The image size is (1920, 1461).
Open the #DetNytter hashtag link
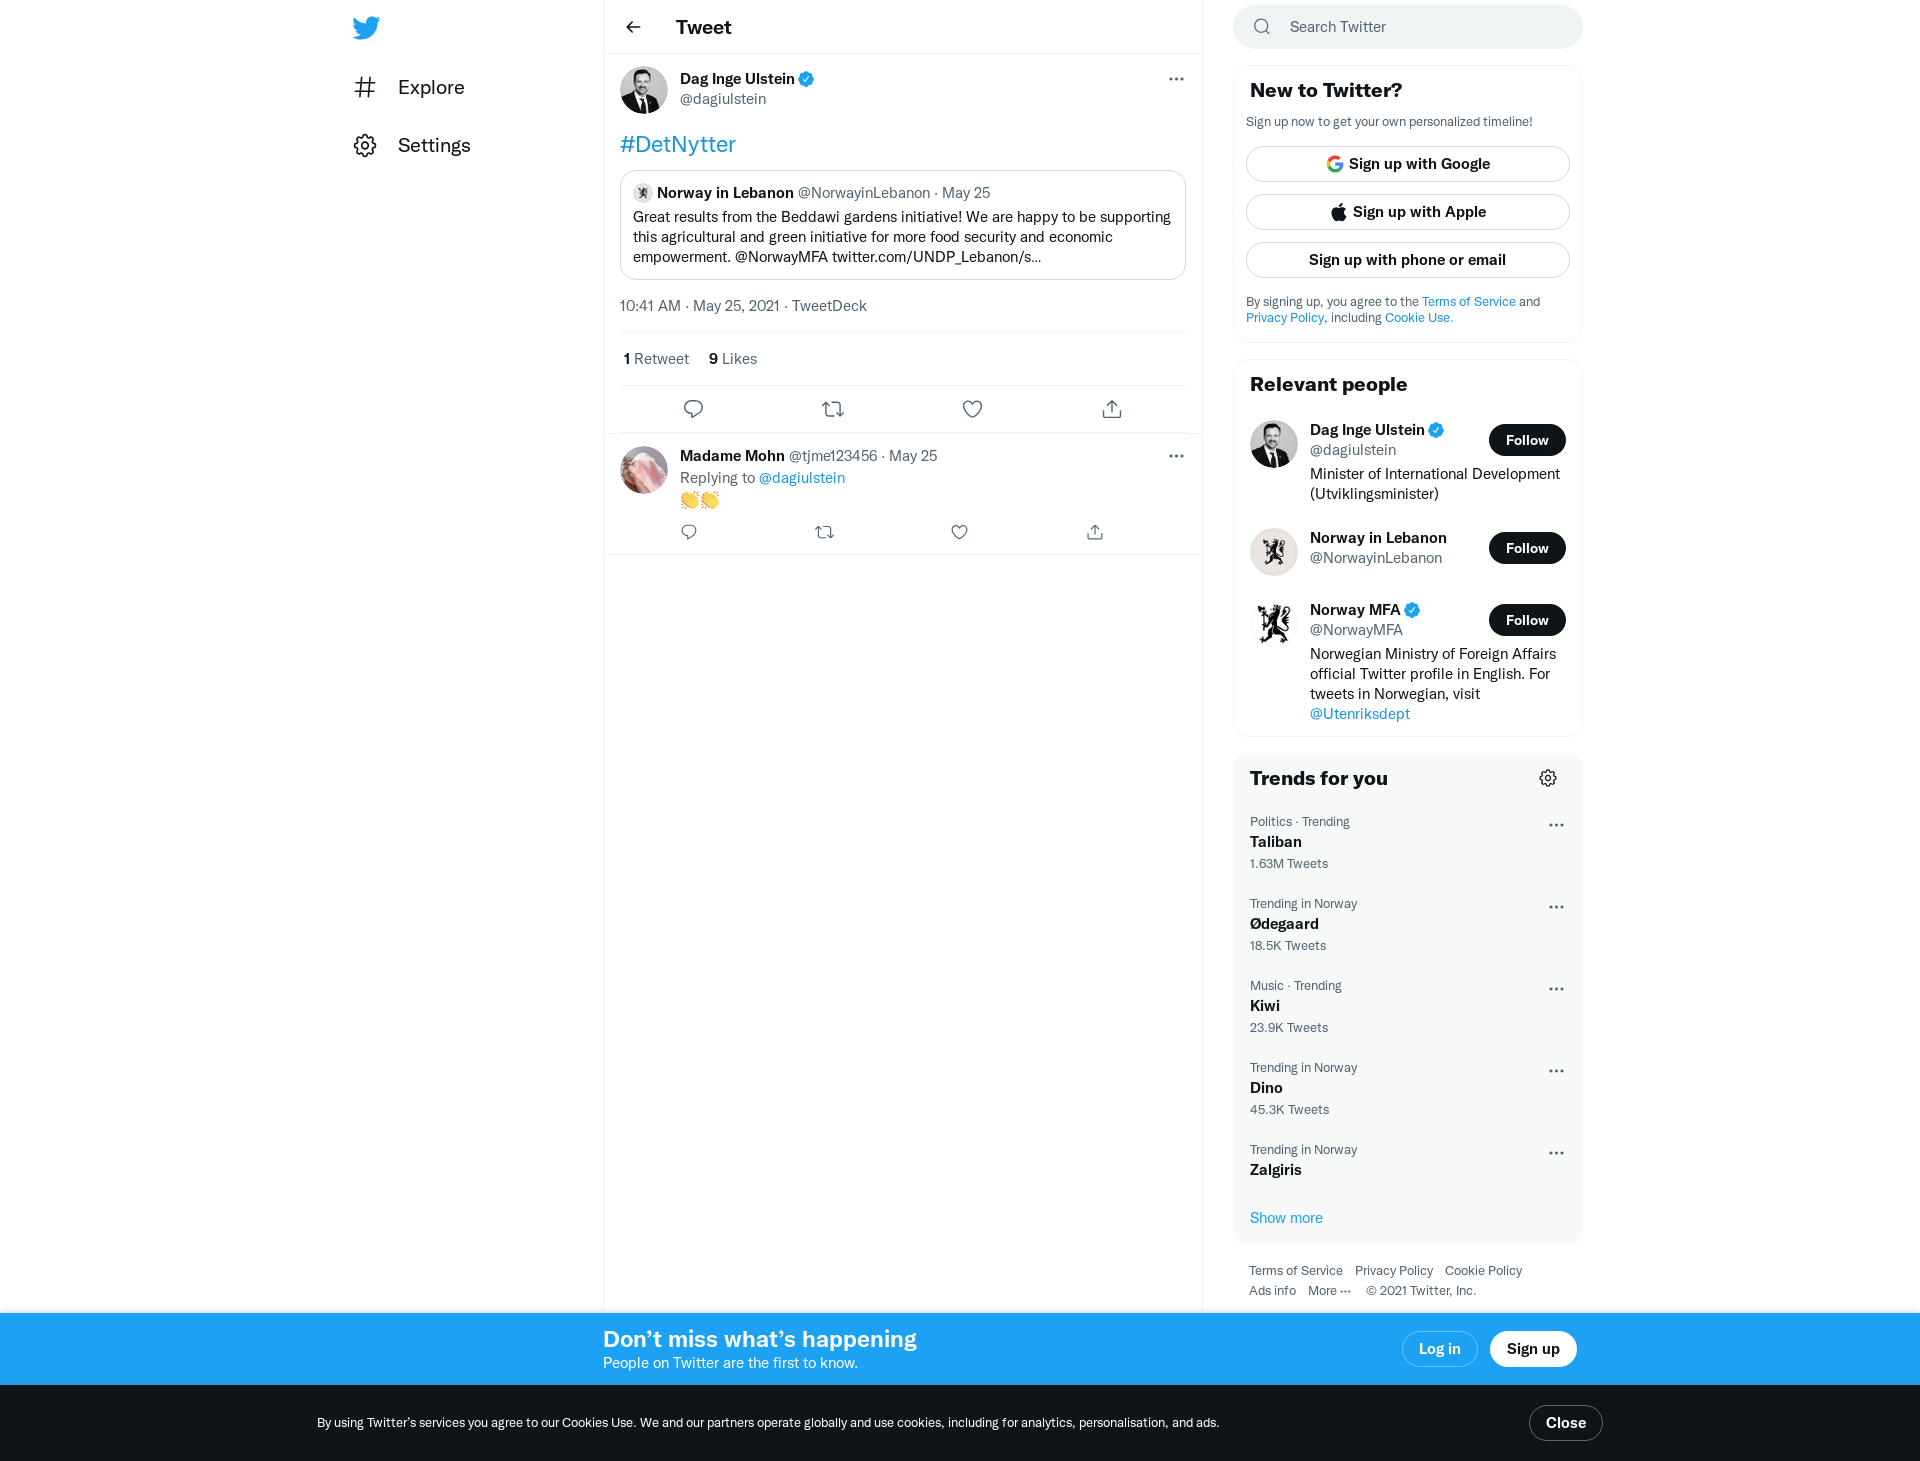tap(677, 144)
